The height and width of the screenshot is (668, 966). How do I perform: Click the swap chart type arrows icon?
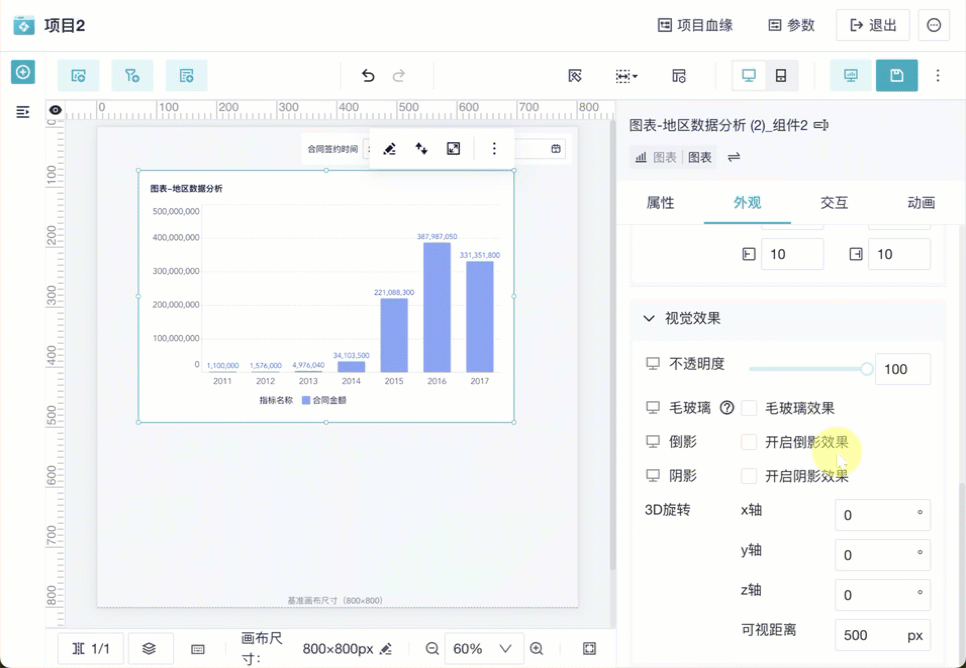(x=734, y=157)
